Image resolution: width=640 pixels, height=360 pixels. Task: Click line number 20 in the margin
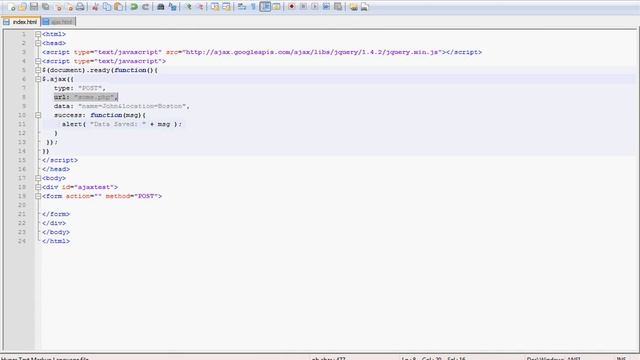point(22,205)
